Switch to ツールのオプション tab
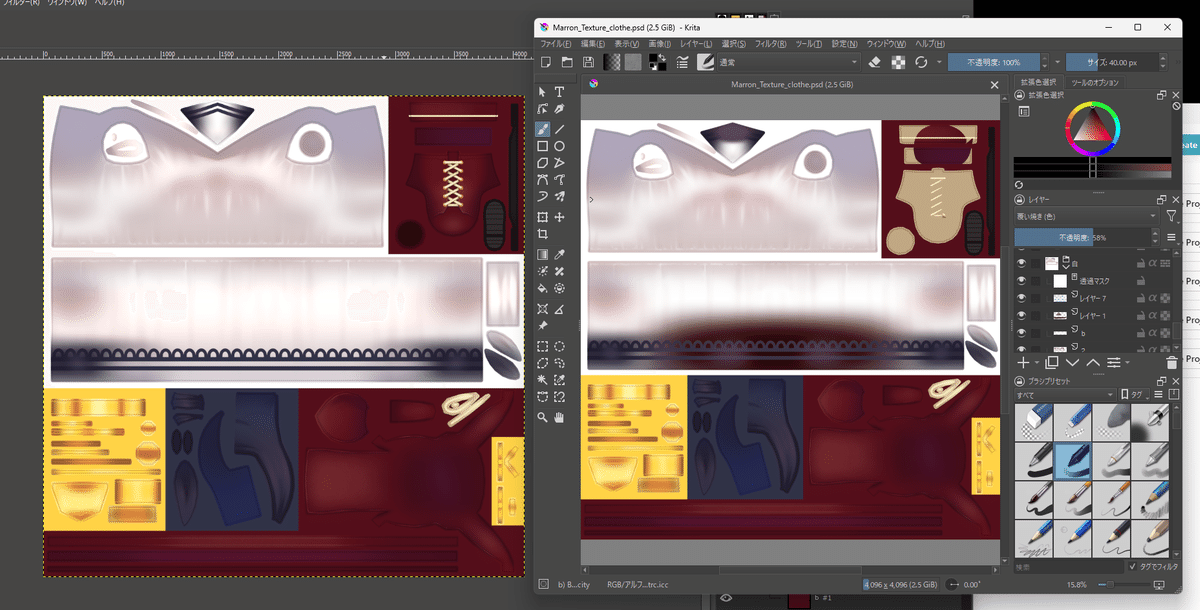This screenshot has height=610, width=1200. point(1094,82)
